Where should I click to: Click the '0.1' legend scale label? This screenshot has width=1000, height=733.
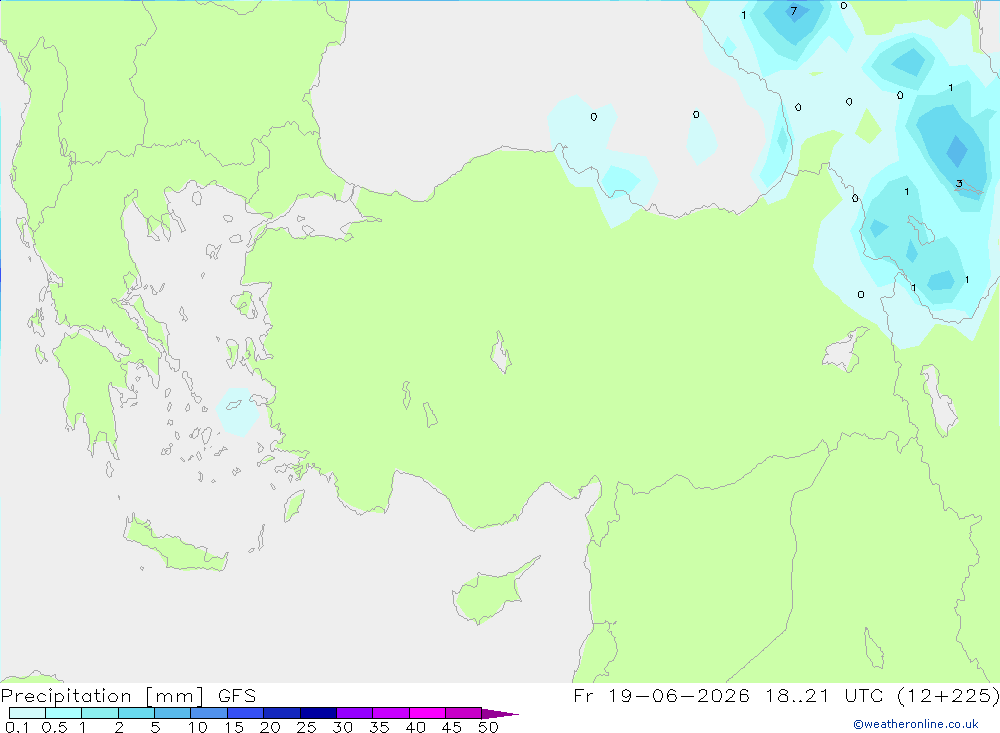17,727
